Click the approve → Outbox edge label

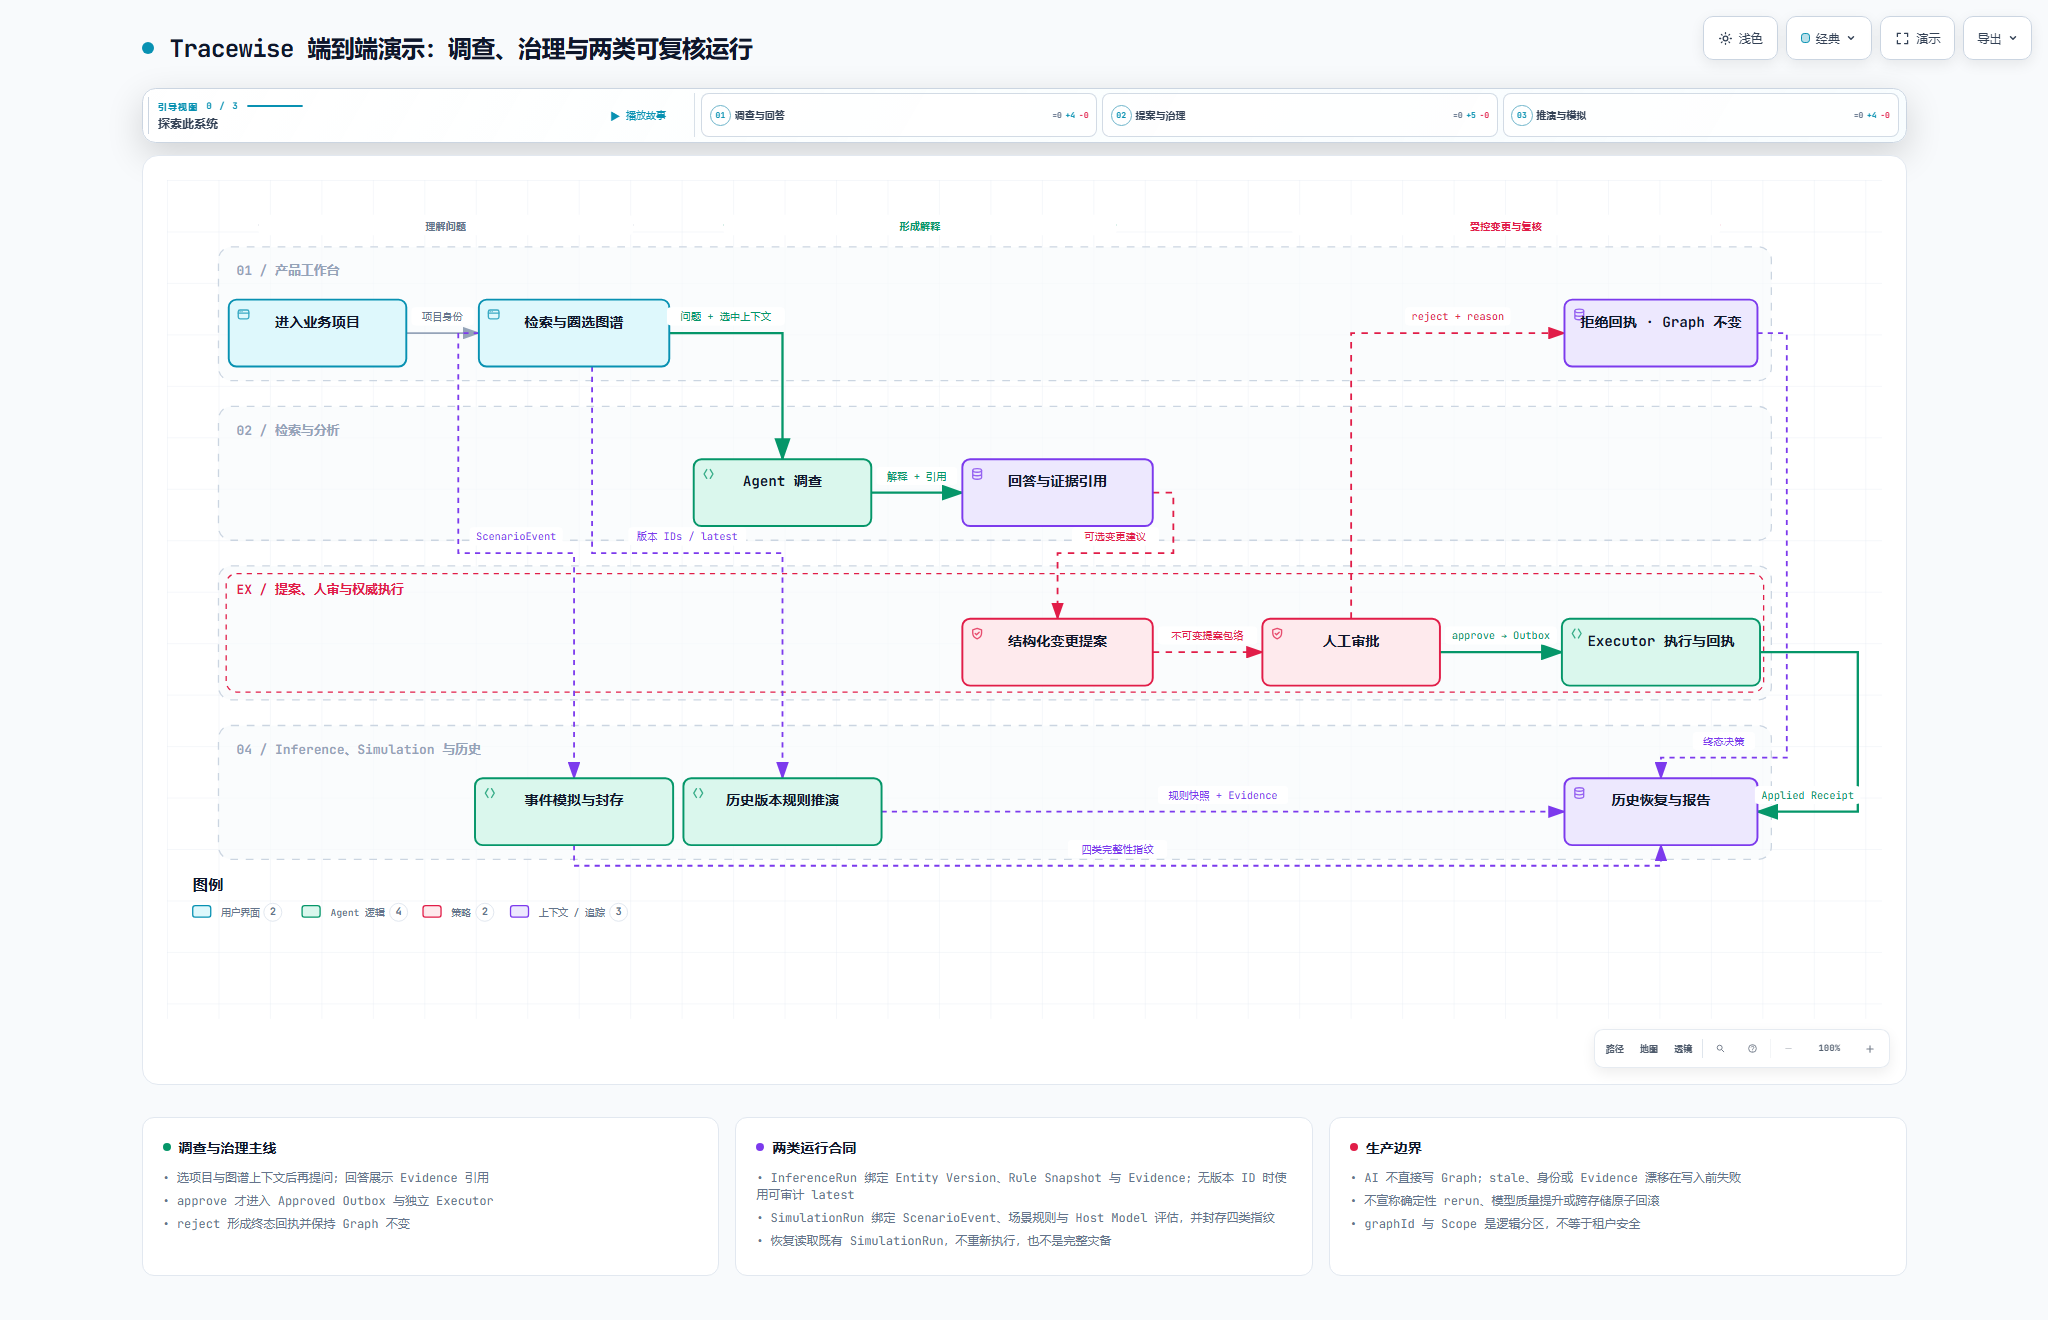click(1500, 636)
